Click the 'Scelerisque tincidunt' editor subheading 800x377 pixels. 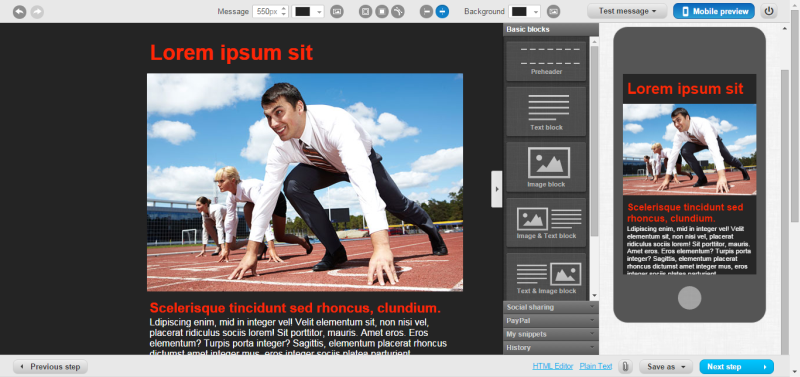295,308
